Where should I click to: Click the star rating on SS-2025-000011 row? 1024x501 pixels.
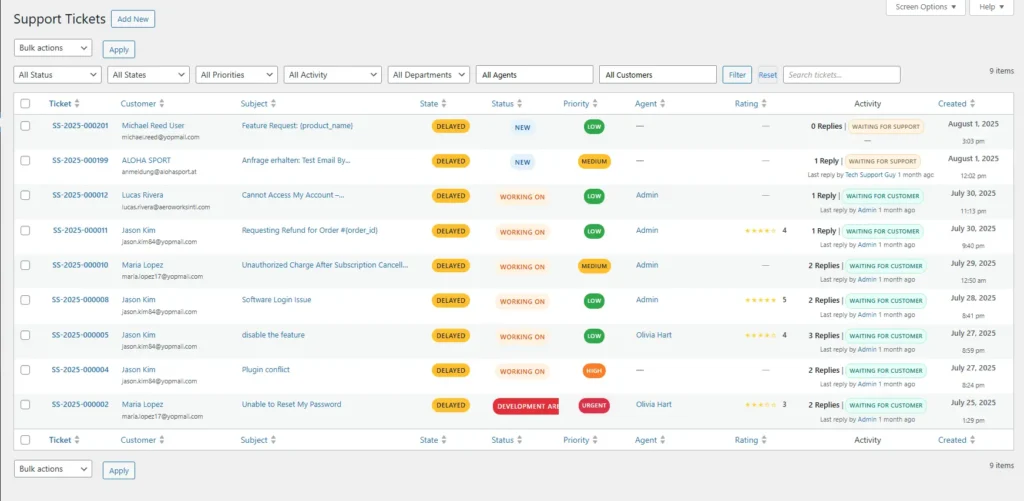click(x=761, y=231)
